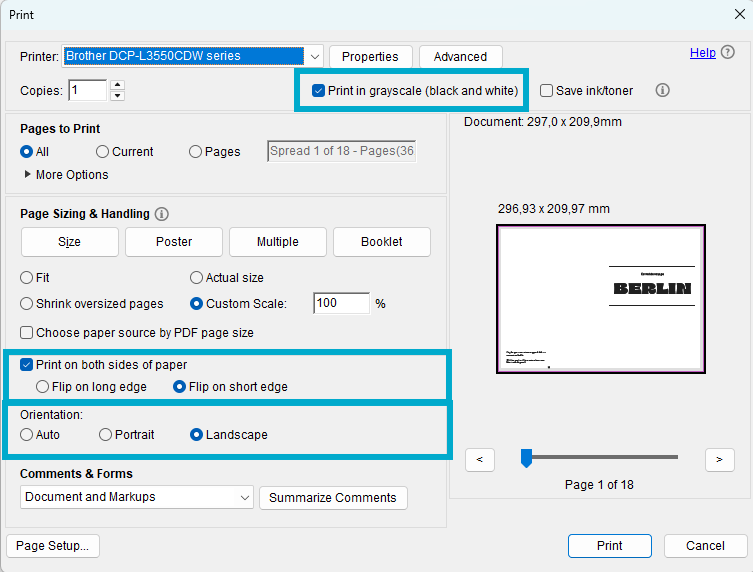Click the page preview slider handle
This screenshot has height=572, width=753.
[526, 458]
